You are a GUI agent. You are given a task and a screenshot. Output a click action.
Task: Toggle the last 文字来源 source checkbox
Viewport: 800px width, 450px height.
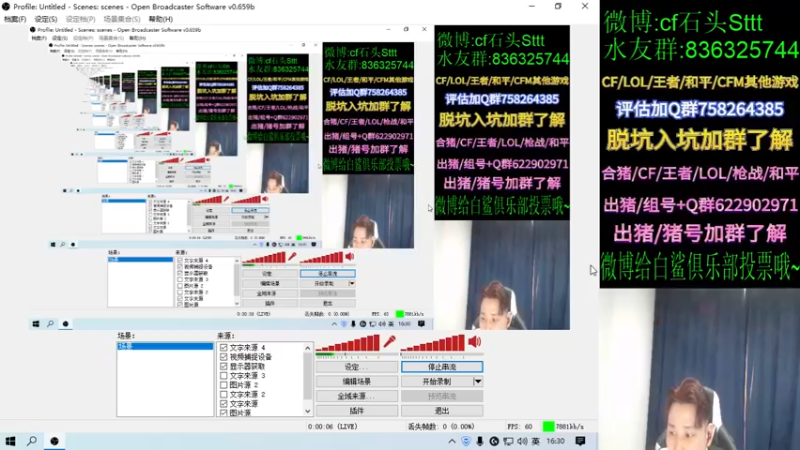[223, 404]
